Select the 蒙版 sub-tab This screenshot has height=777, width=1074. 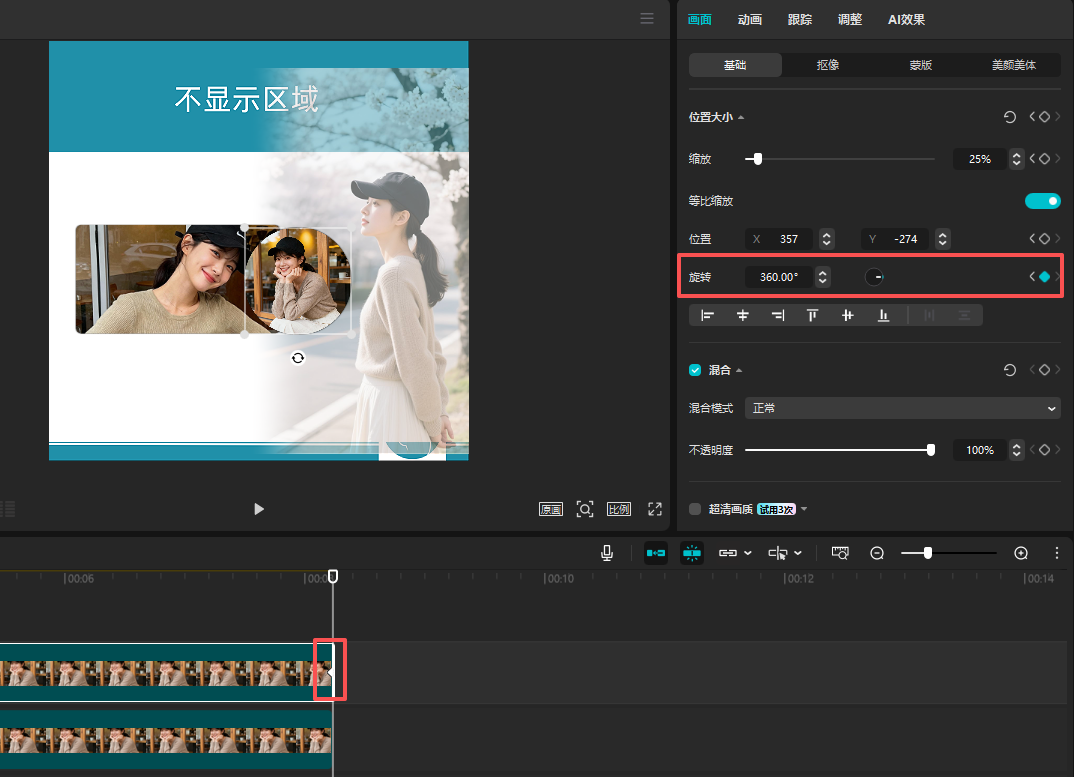(x=920, y=65)
